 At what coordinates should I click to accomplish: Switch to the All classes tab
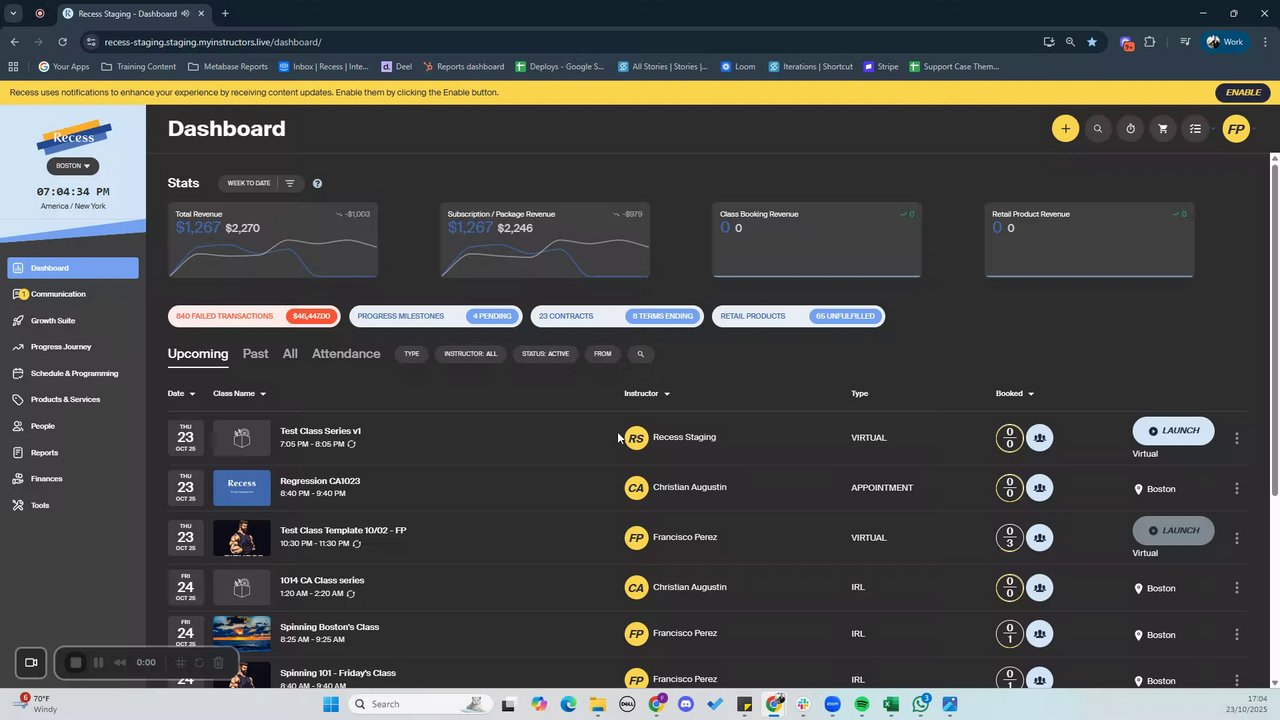point(290,354)
